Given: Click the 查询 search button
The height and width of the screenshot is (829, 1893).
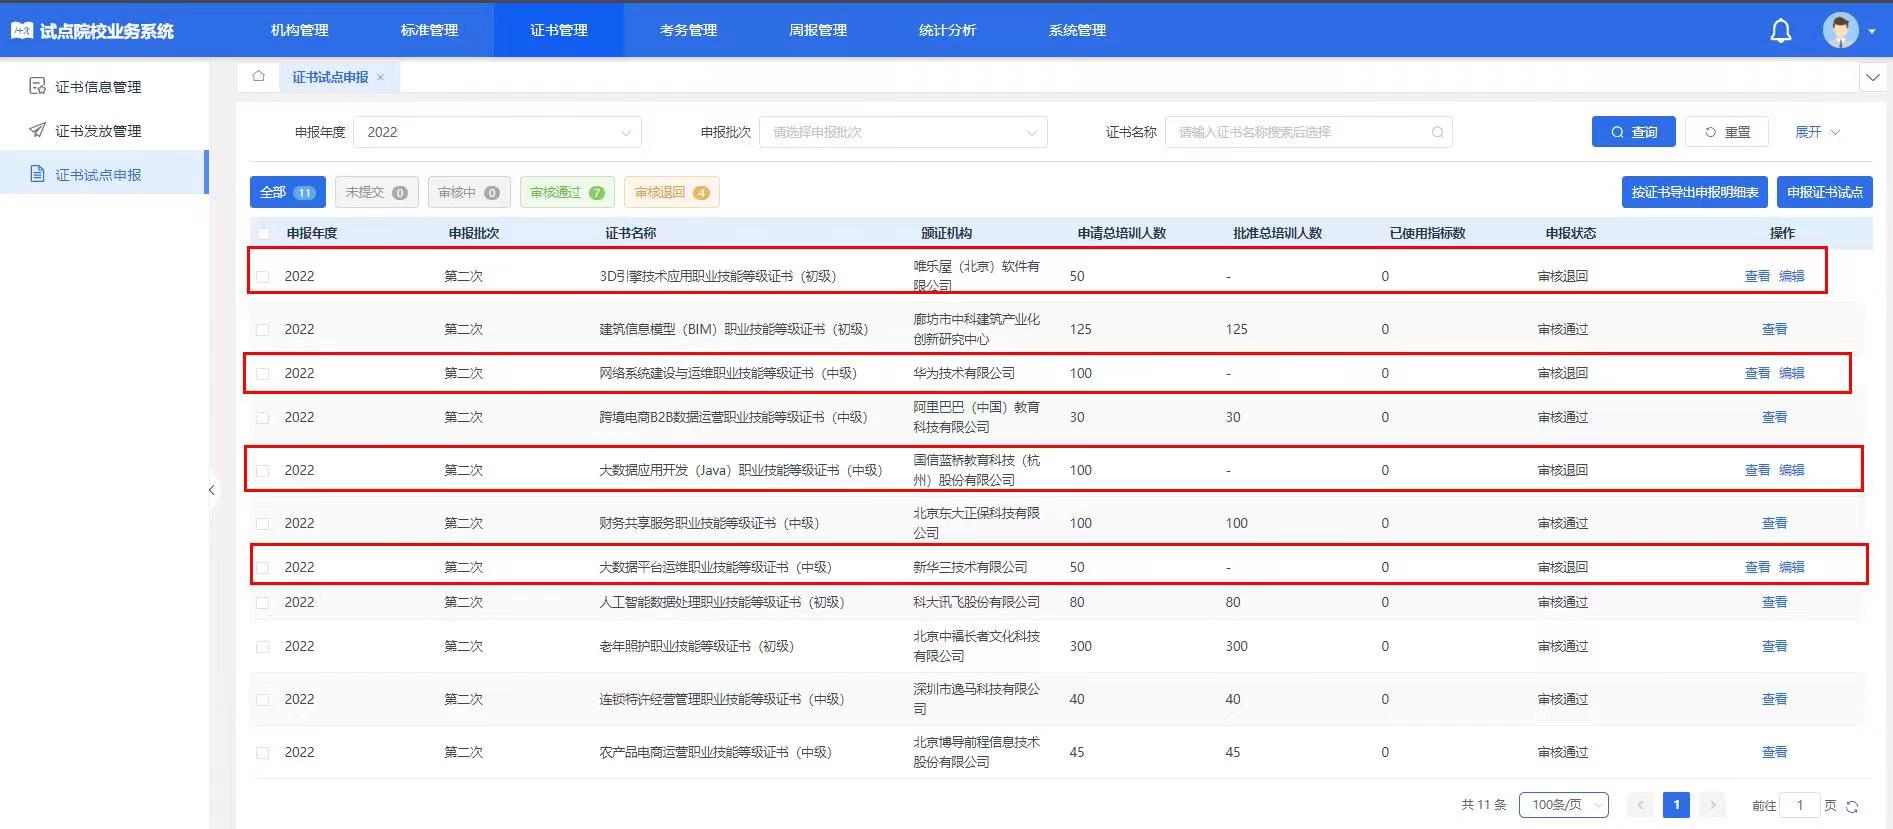Looking at the screenshot, I should pyautogui.click(x=1634, y=132).
